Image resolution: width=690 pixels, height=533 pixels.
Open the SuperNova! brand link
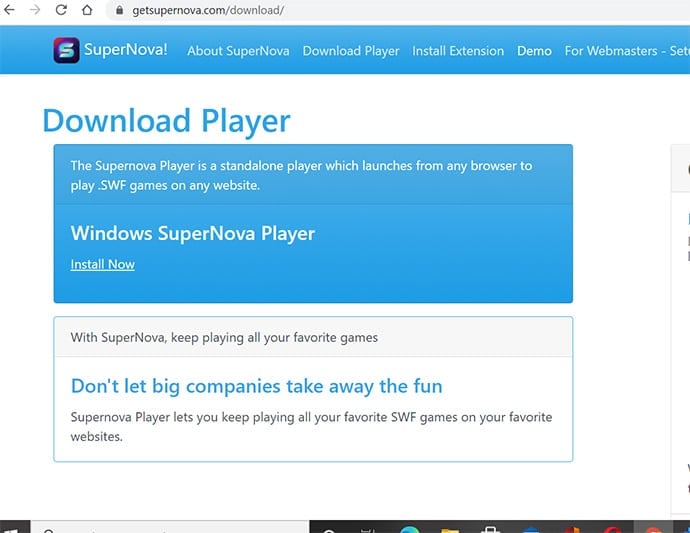[126, 50]
